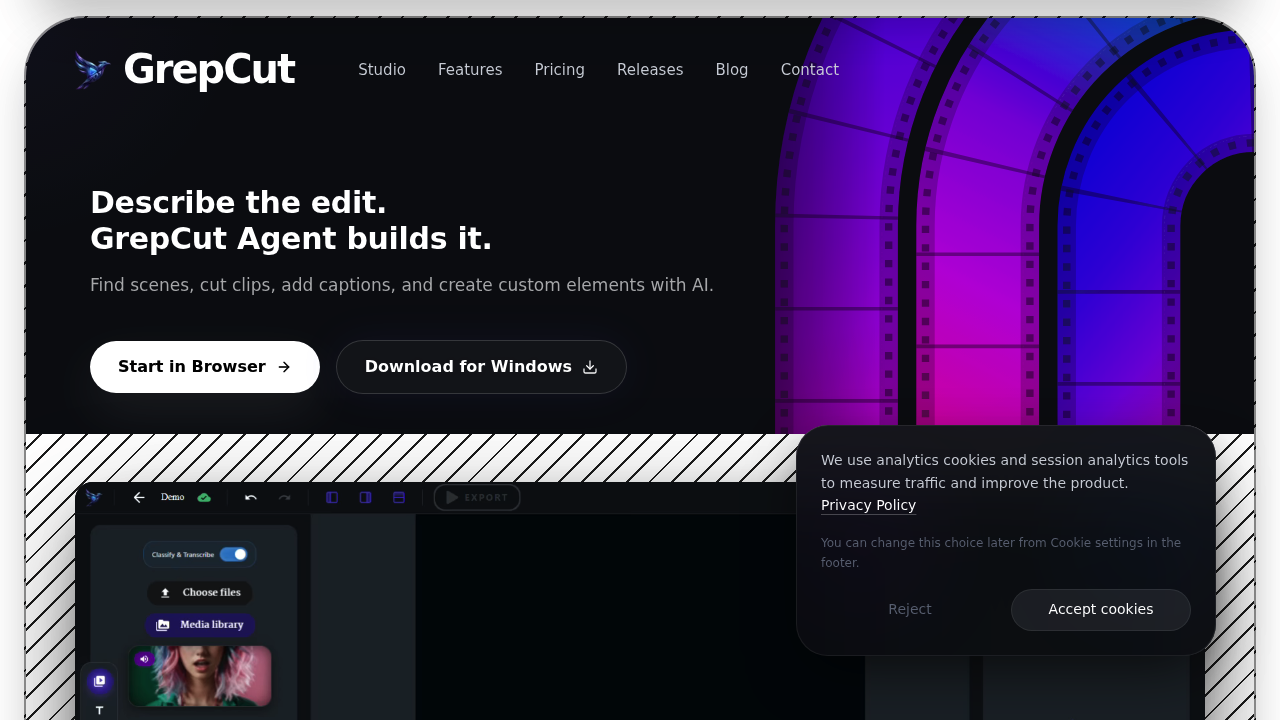Viewport: 1280px width, 720px height.
Task: Go to the Pricing page
Action: pyautogui.click(x=560, y=70)
